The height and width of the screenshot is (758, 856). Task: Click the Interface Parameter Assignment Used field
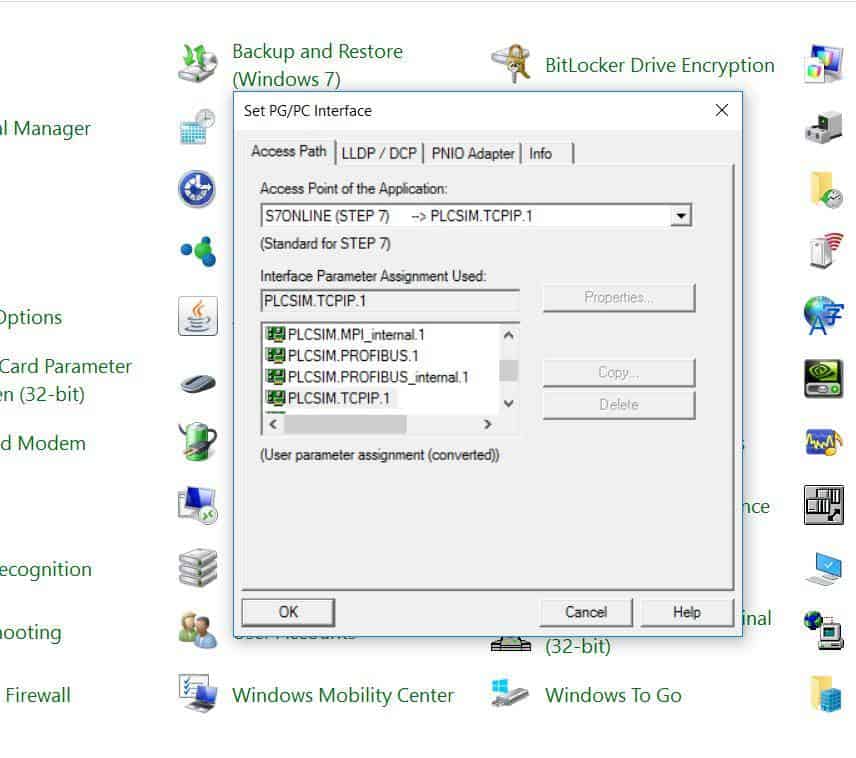click(390, 299)
